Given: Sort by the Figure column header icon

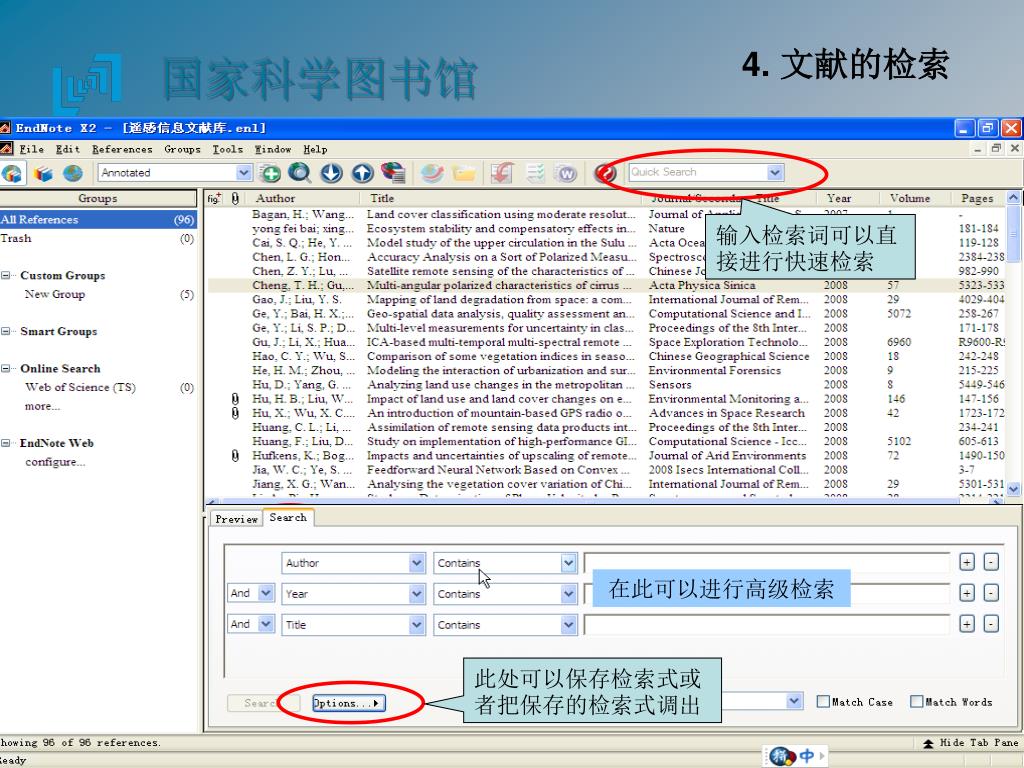Looking at the screenshot, I should pyautogui.click(x=214, y=199).
